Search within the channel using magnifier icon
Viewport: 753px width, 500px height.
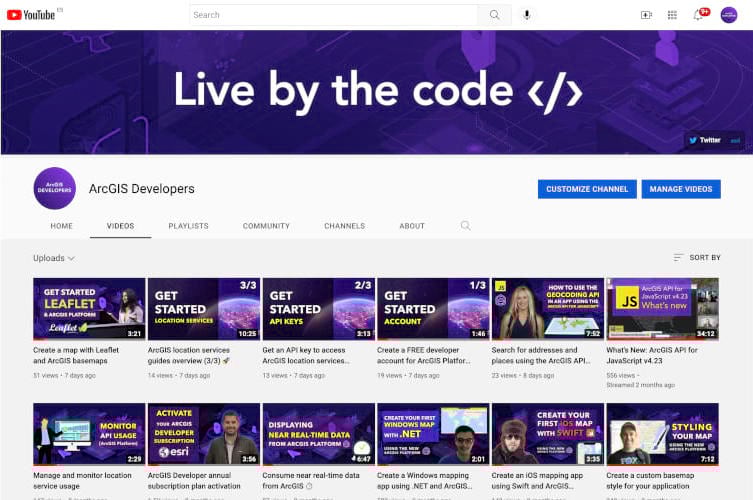click(465, 225)
